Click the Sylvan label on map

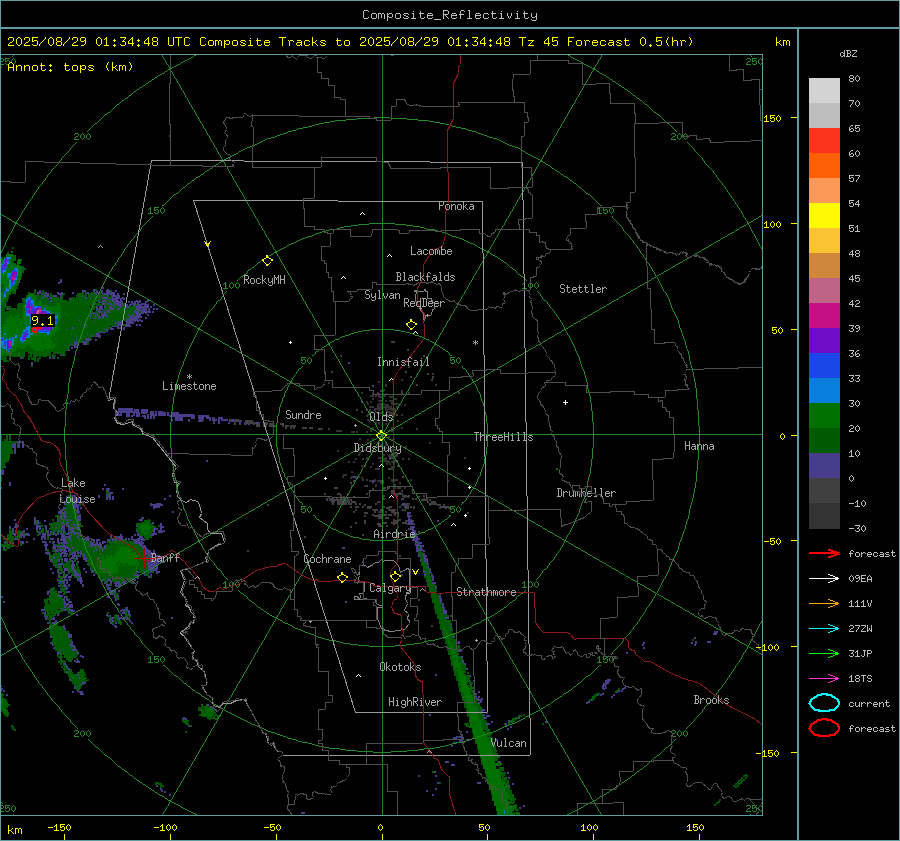pyautogui.click(x=382, y=295)
